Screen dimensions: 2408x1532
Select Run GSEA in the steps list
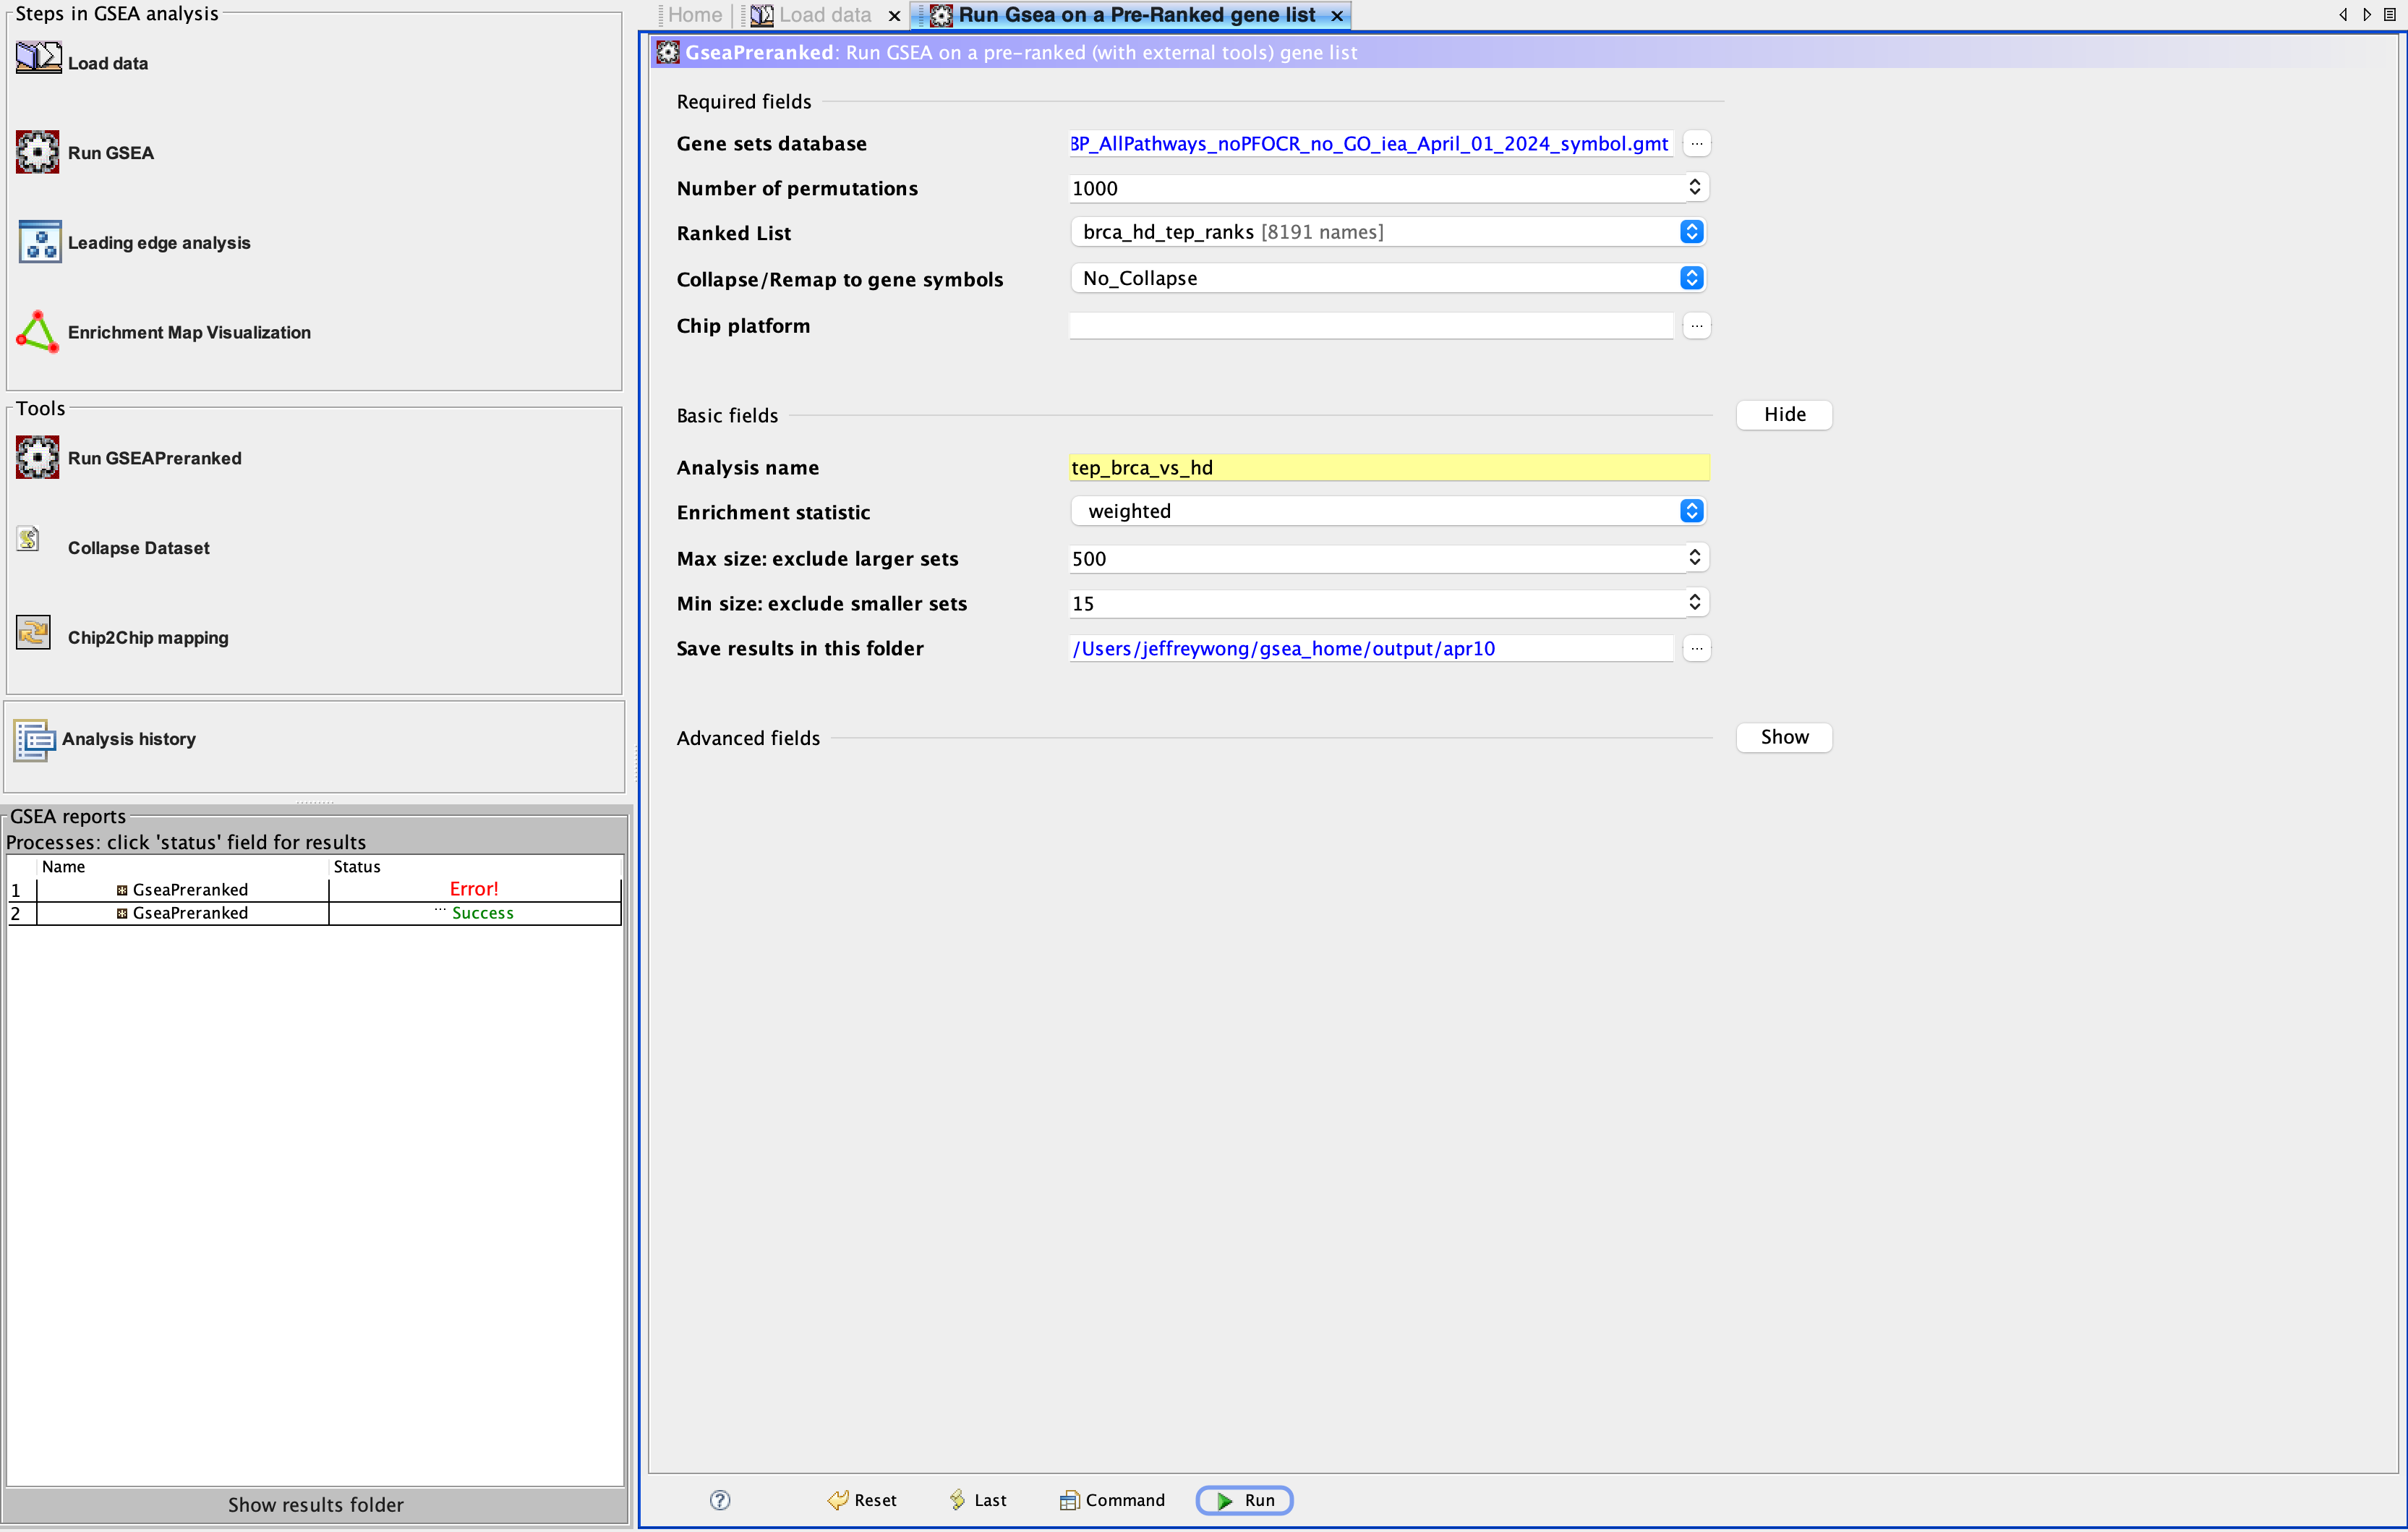pos(111,153)
